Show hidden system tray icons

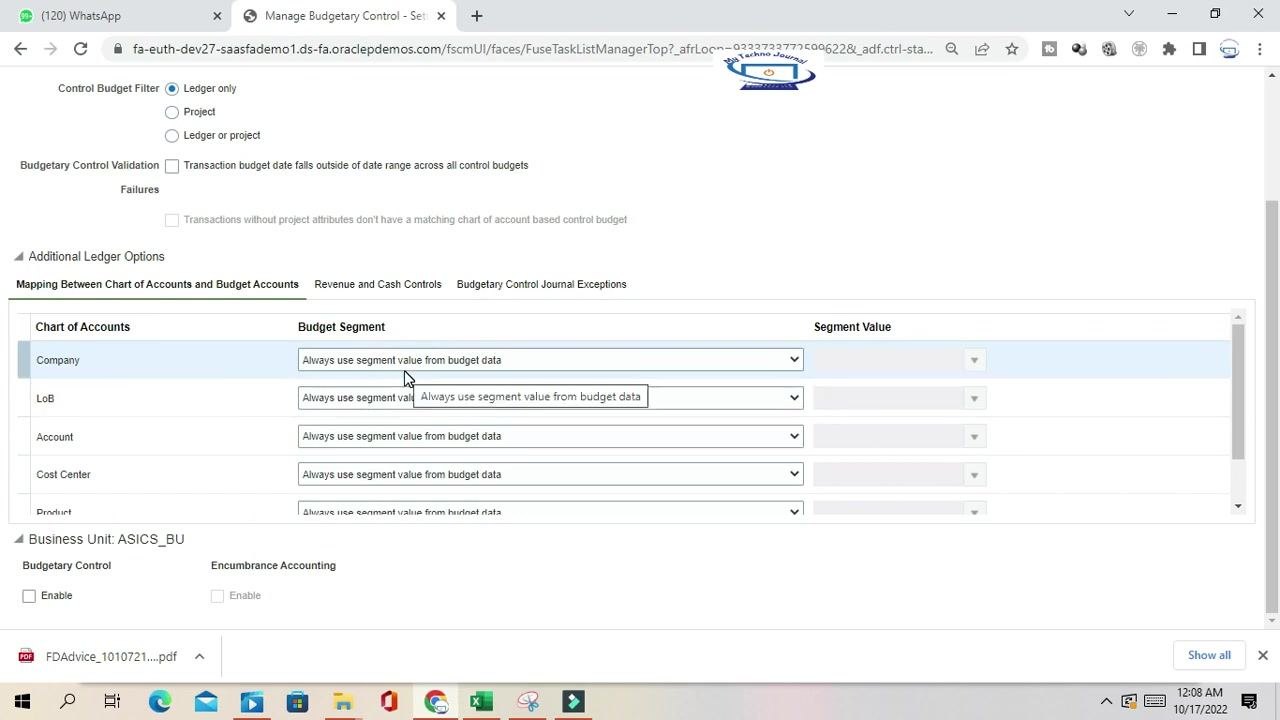click(1106, 701)
